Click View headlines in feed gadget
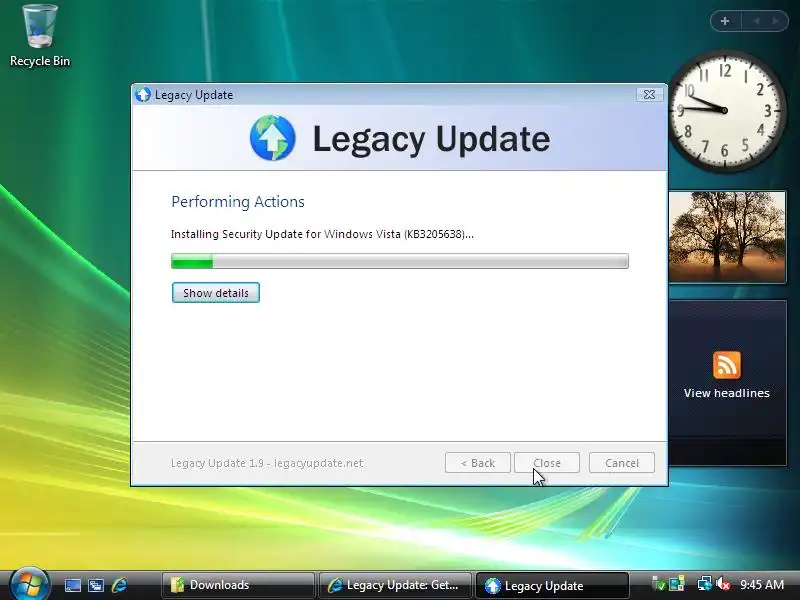Viewport: 800px width, 600px height. pos(727,393)
